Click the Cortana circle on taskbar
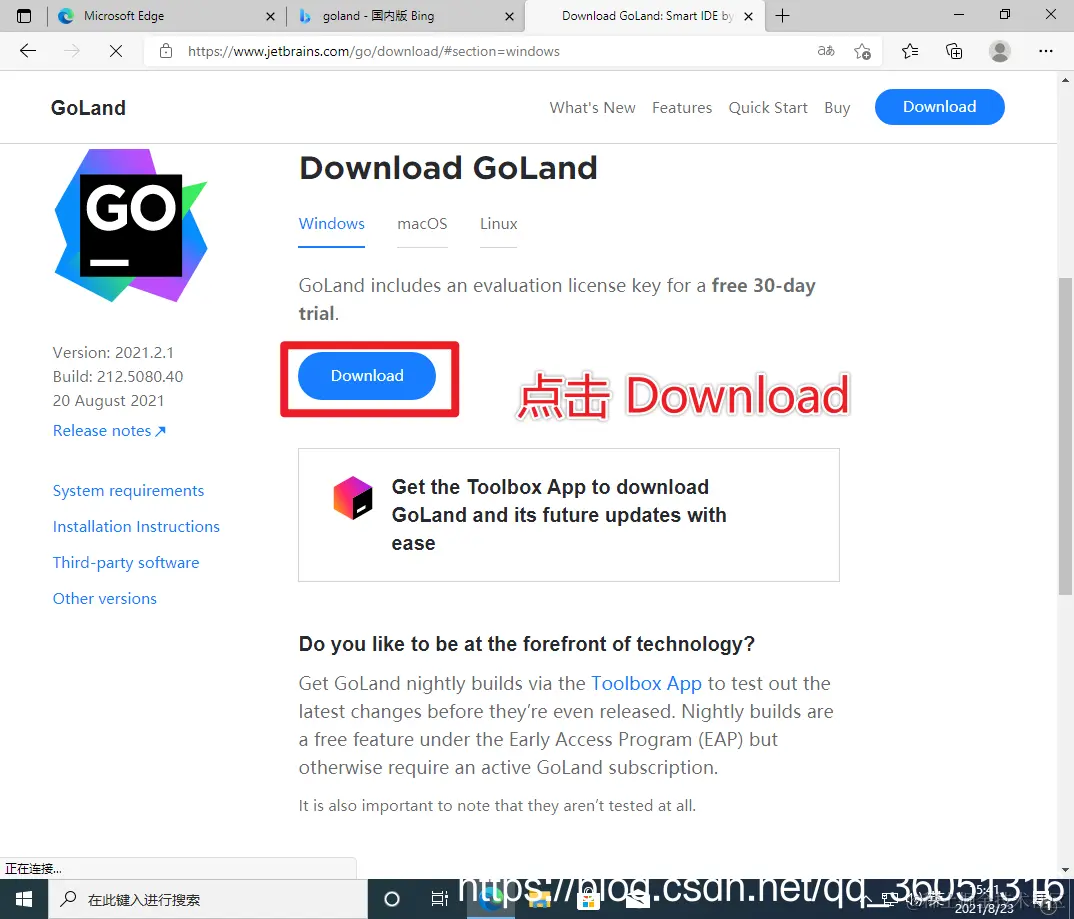The image size is (1074, 919). coord(392,899)
